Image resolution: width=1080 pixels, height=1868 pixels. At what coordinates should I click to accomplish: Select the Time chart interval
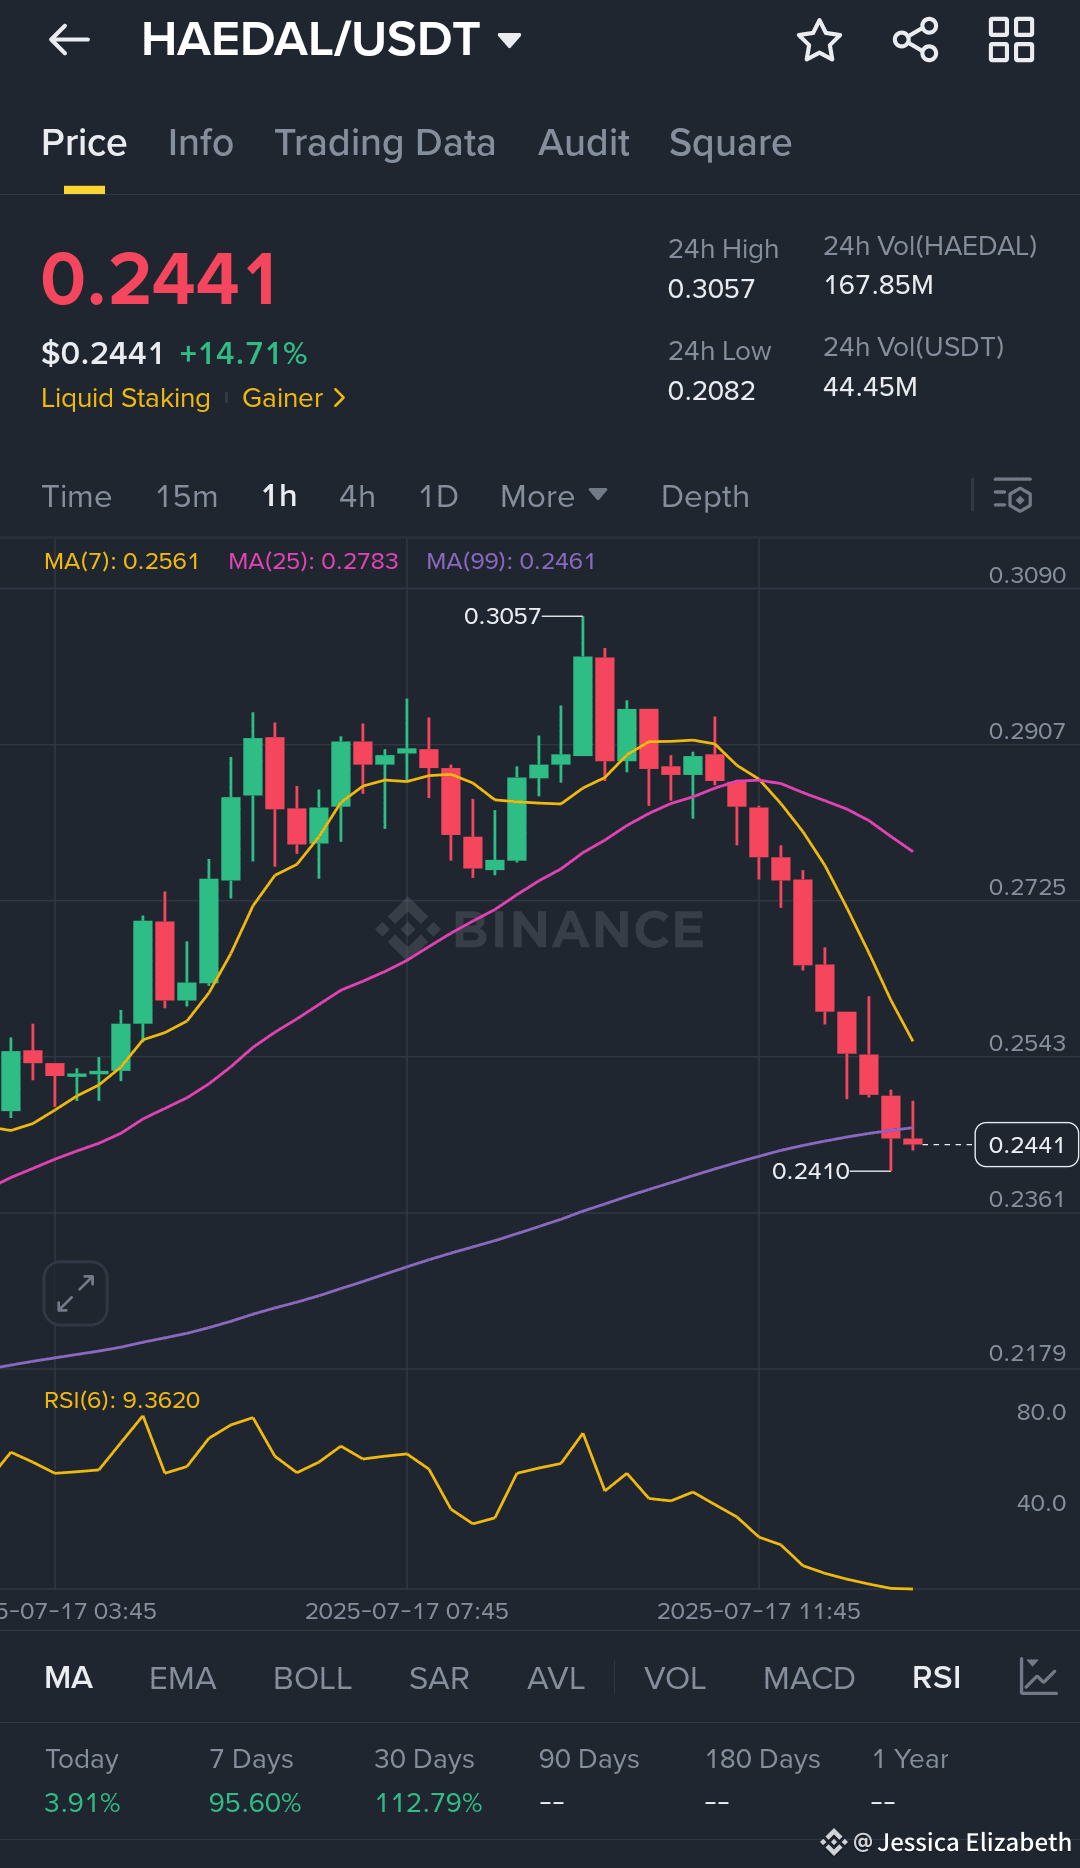(x=76, y=496)
